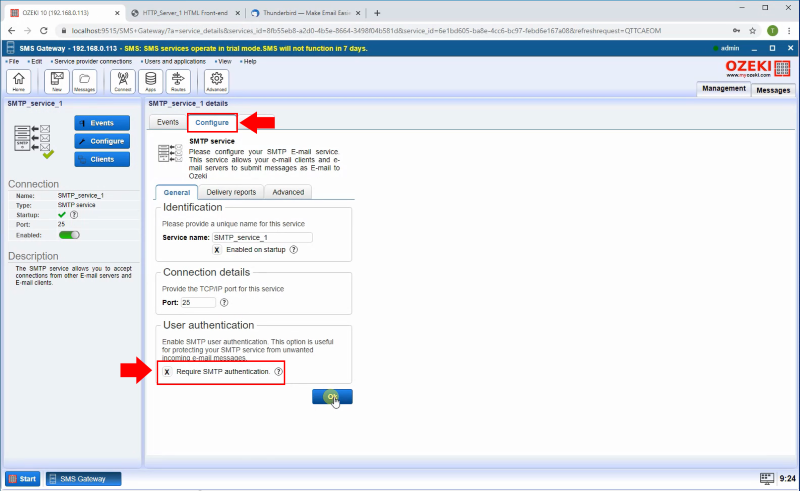Click the Connect antenna toolbar icon
Image resolution: width=800 pixels, height=491 pixels.
click(122, 81)
